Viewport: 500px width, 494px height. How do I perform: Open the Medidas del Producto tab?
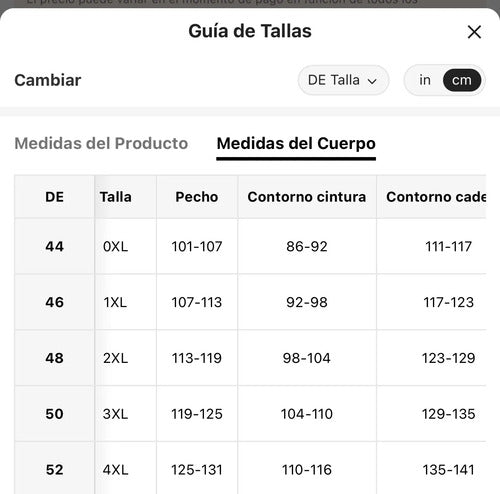pos(101,144)
